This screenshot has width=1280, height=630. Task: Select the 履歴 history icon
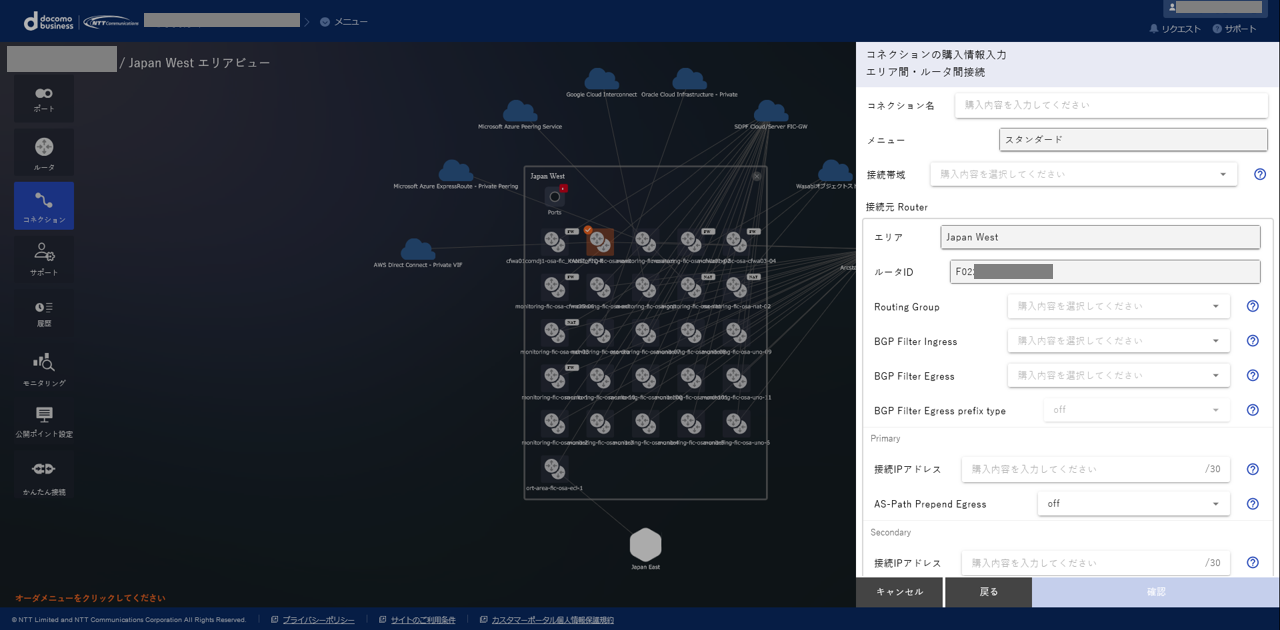[43, 312]
